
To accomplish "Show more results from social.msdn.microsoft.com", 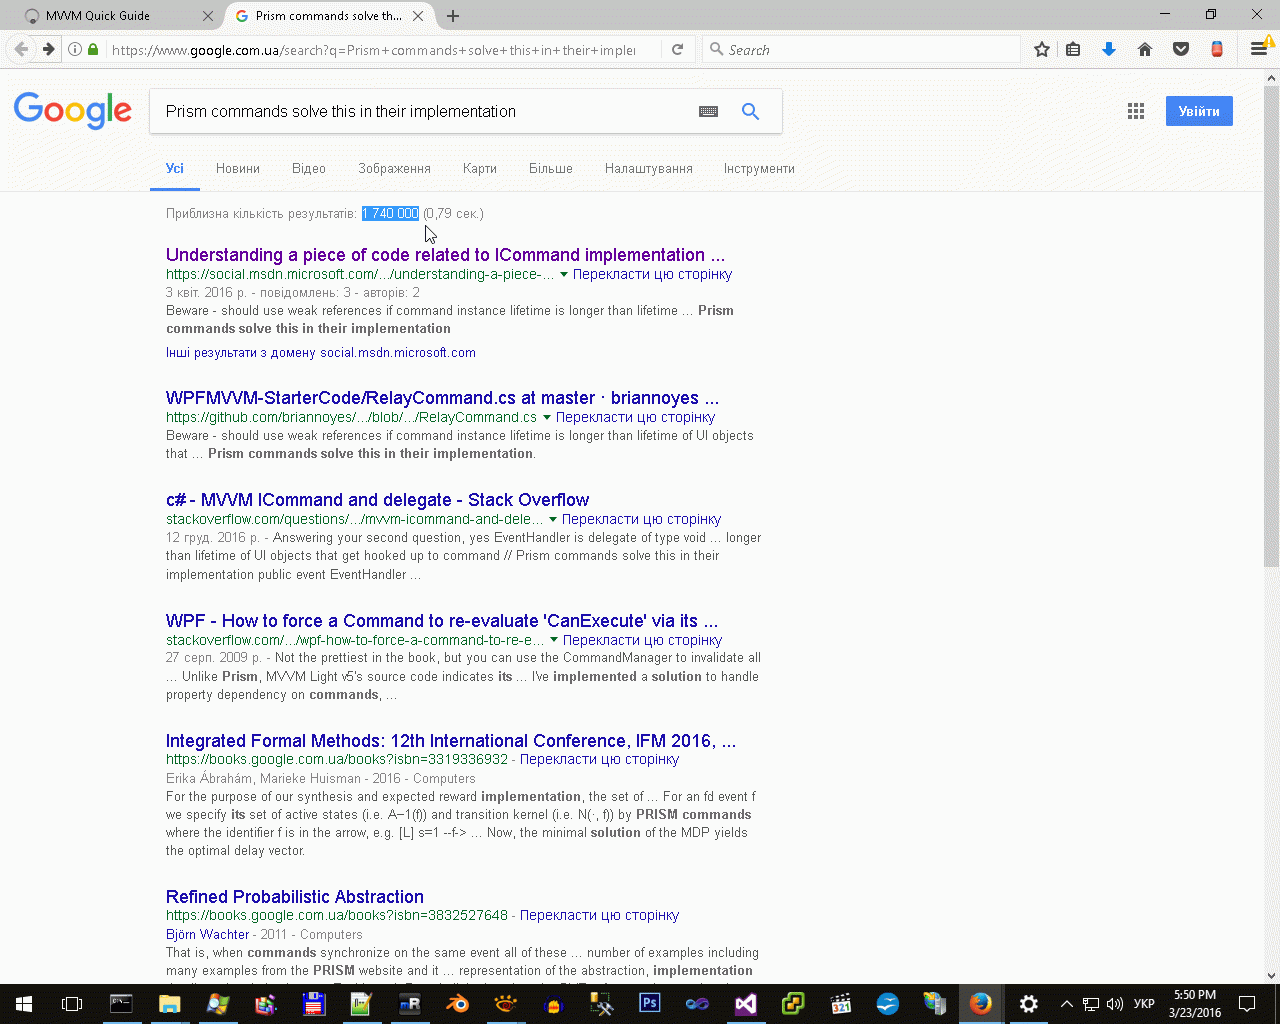I will click(x=321, y=352).
